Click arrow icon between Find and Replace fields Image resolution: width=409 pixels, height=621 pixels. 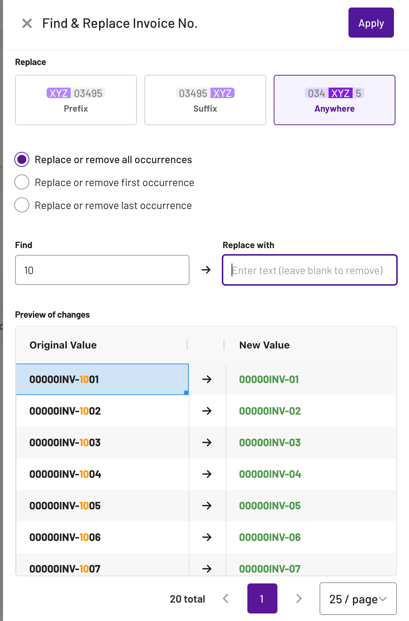[206, 270]
